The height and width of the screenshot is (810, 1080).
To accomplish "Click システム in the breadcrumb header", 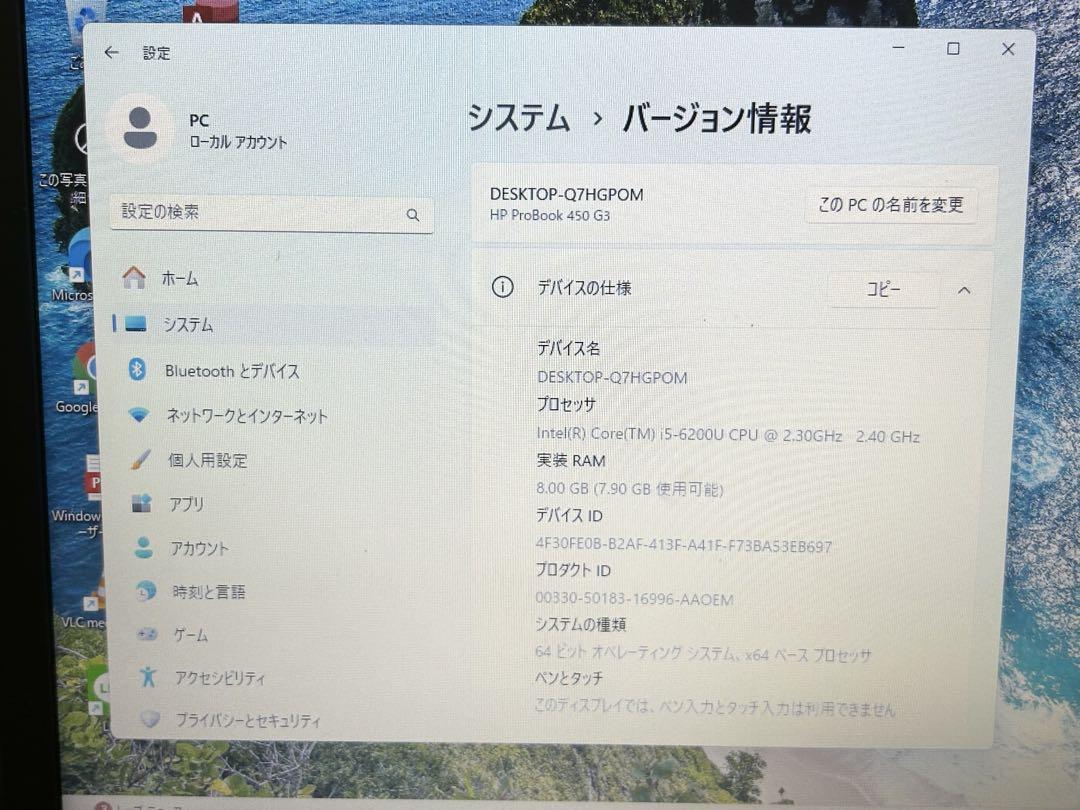I will pyautogui.click(x=519, y=117).
